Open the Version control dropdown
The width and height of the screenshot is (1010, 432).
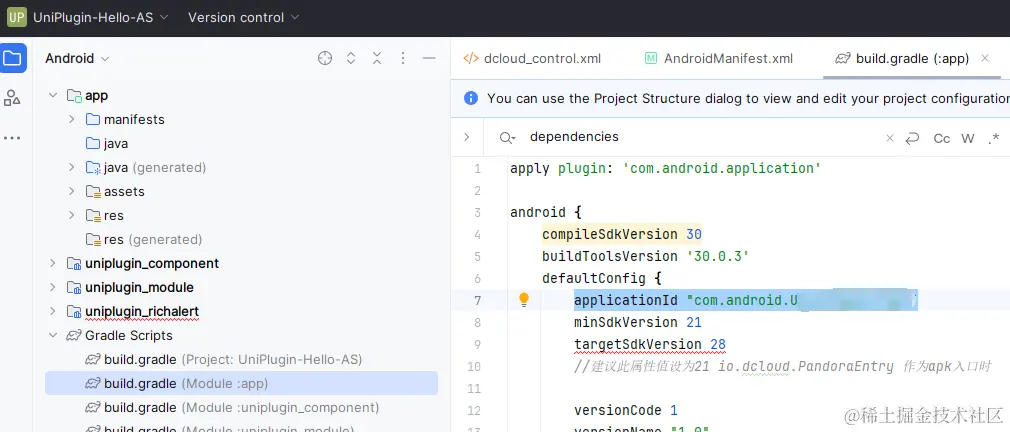tap(243, 17)
